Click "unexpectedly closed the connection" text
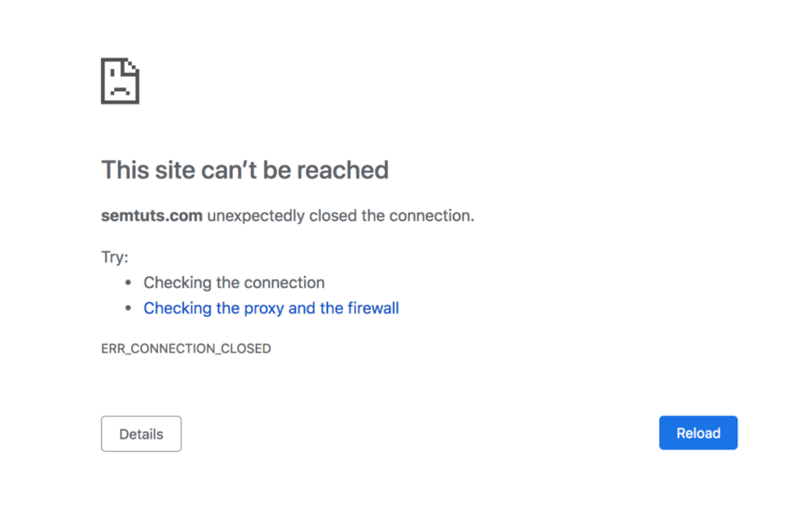The width and height of the screenshot is (800, 512). (340, 215)
